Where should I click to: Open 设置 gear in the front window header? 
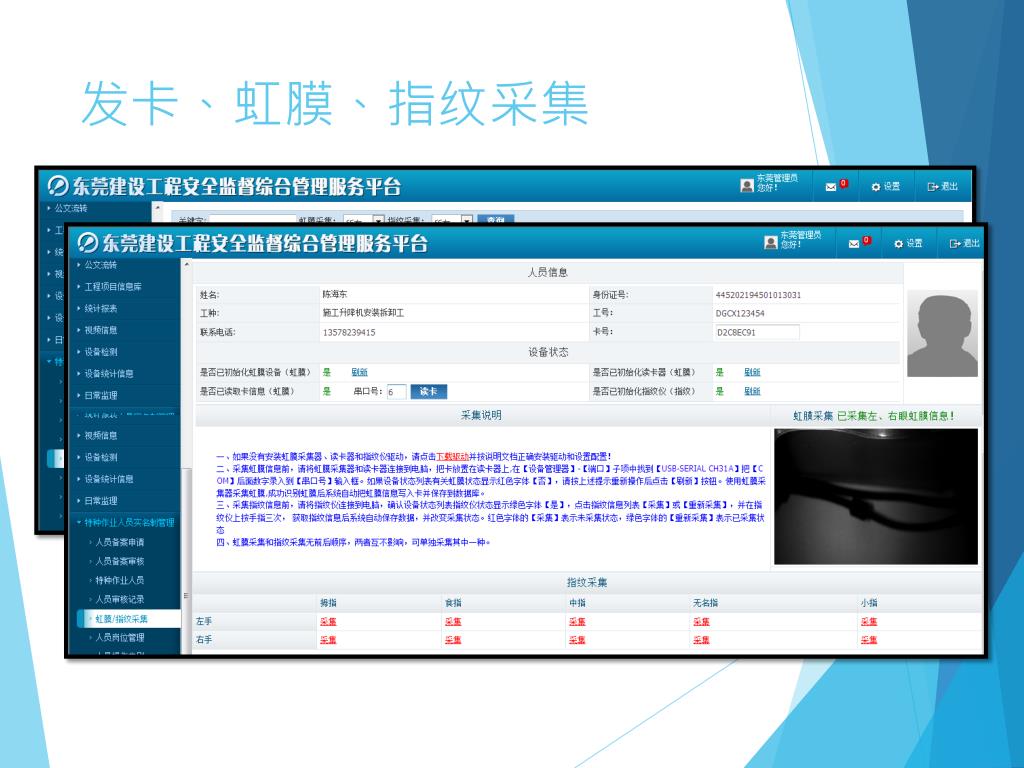click(x=908, y=243)
